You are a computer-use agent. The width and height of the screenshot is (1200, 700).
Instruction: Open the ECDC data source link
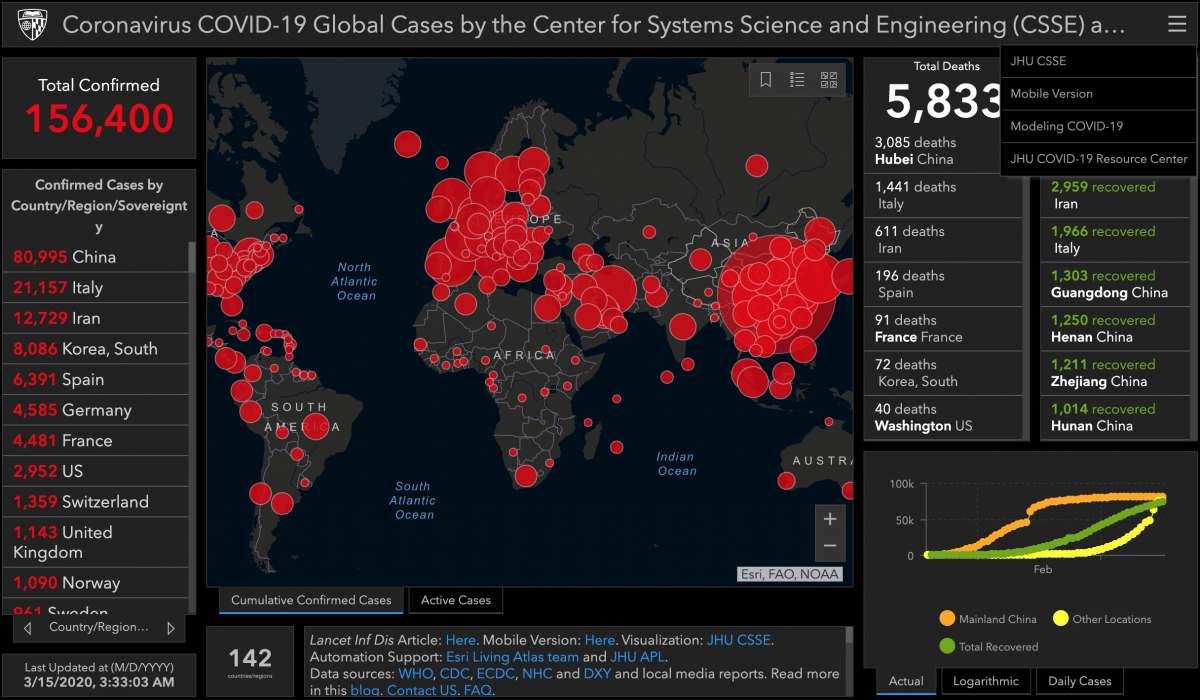pos(495,674)
